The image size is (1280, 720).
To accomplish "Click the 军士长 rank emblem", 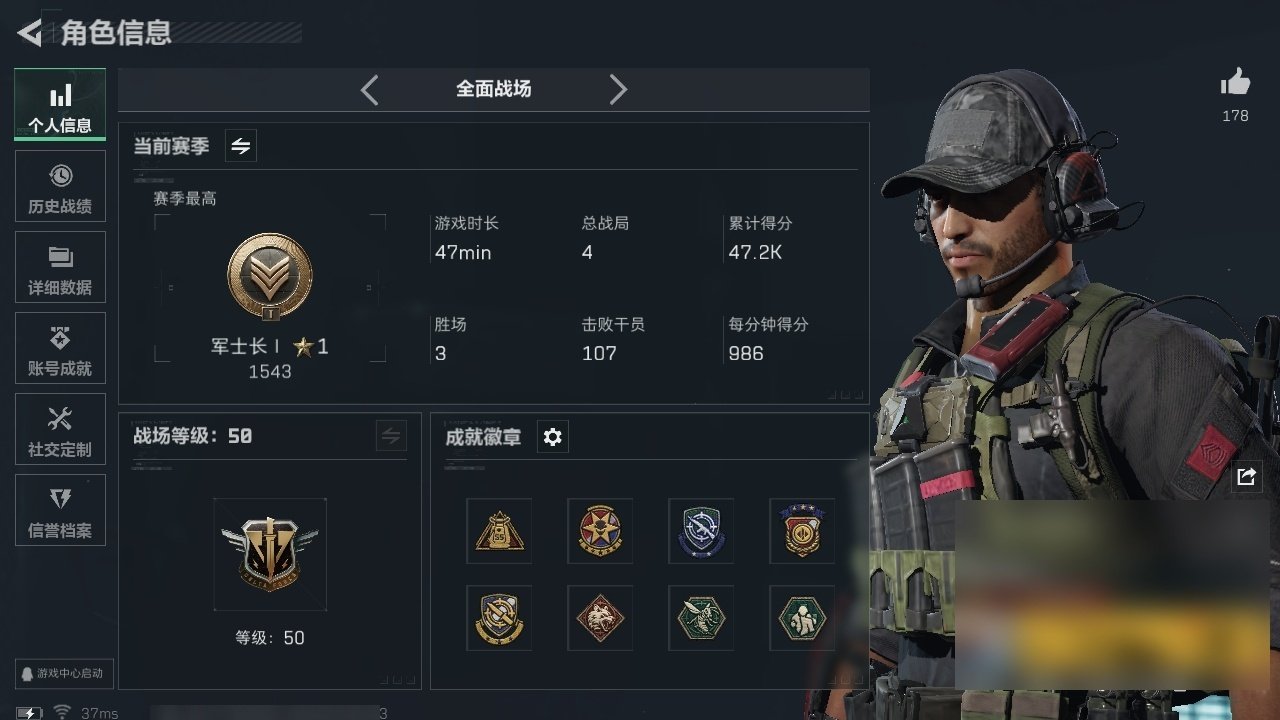I will pyautogui.click(x=270, y=277).
